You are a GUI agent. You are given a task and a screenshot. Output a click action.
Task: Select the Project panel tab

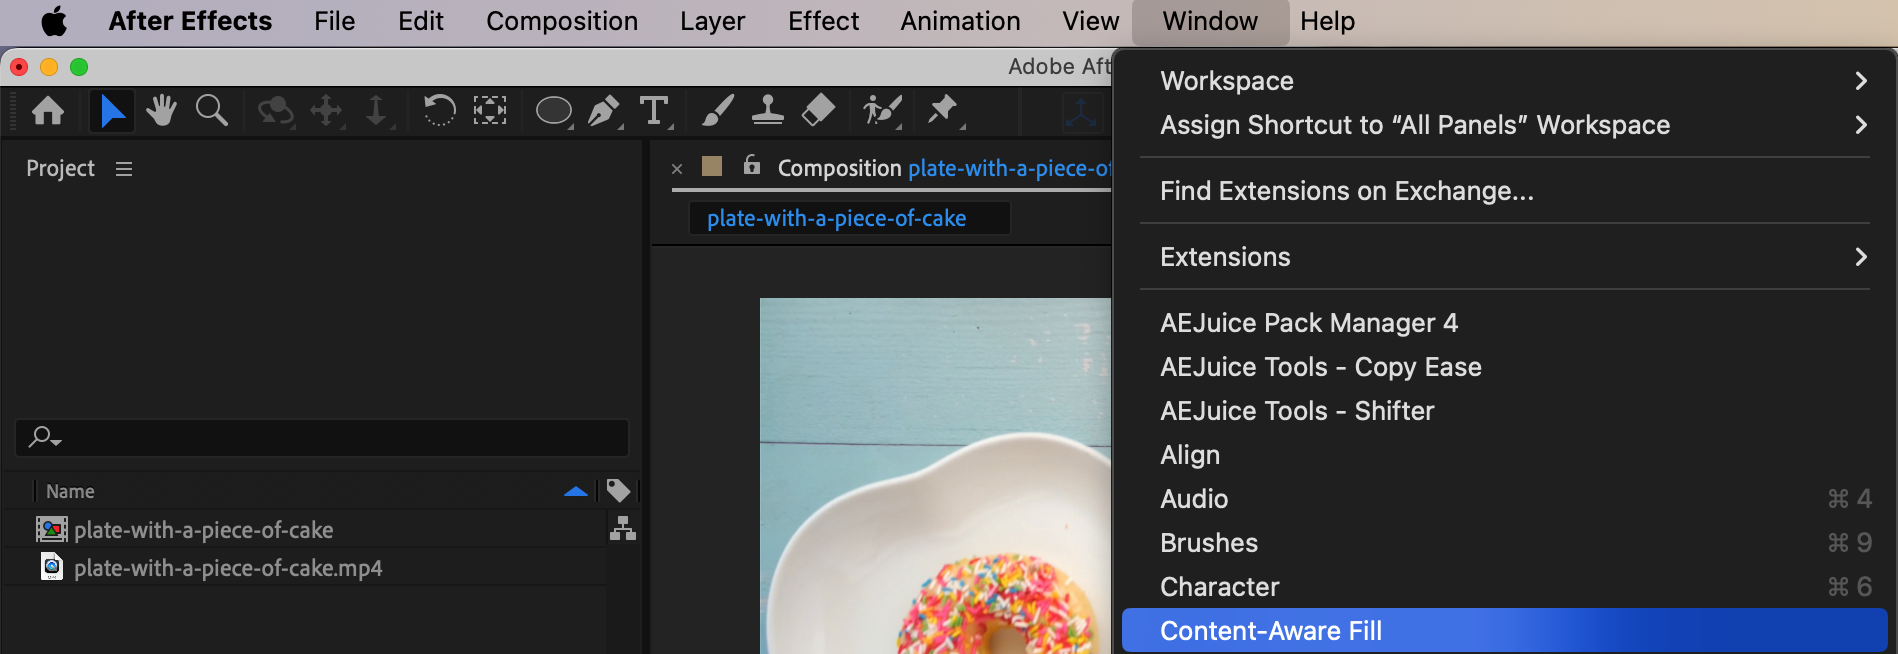tap(60, 168)
